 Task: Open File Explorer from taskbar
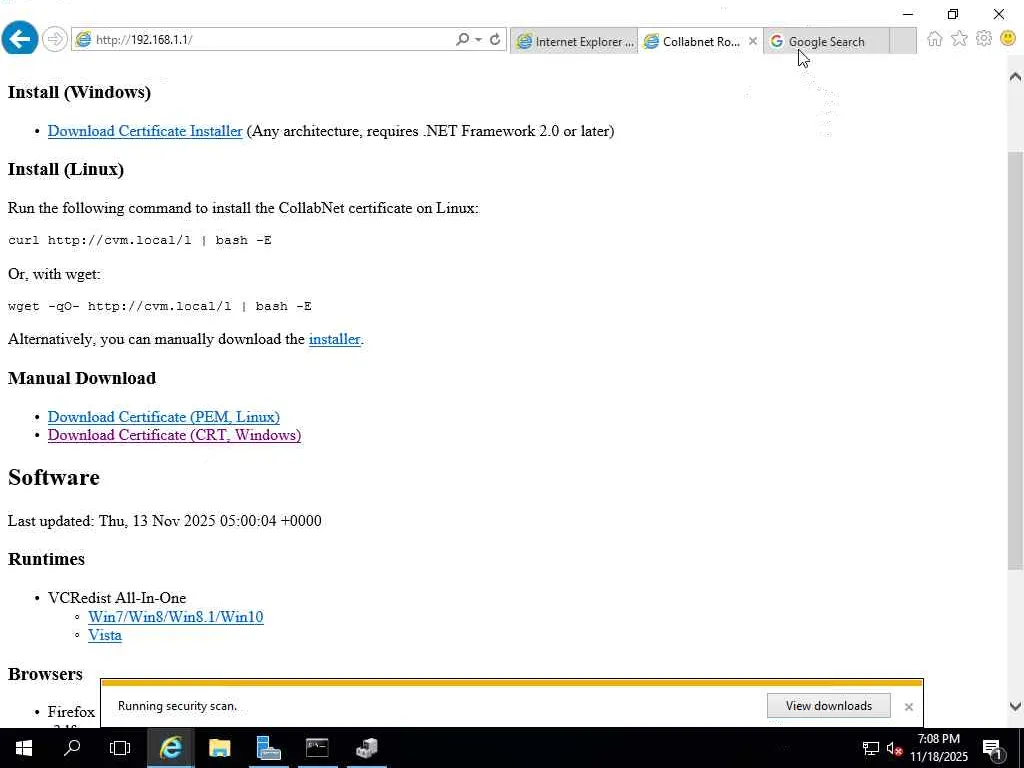(219, 748)
